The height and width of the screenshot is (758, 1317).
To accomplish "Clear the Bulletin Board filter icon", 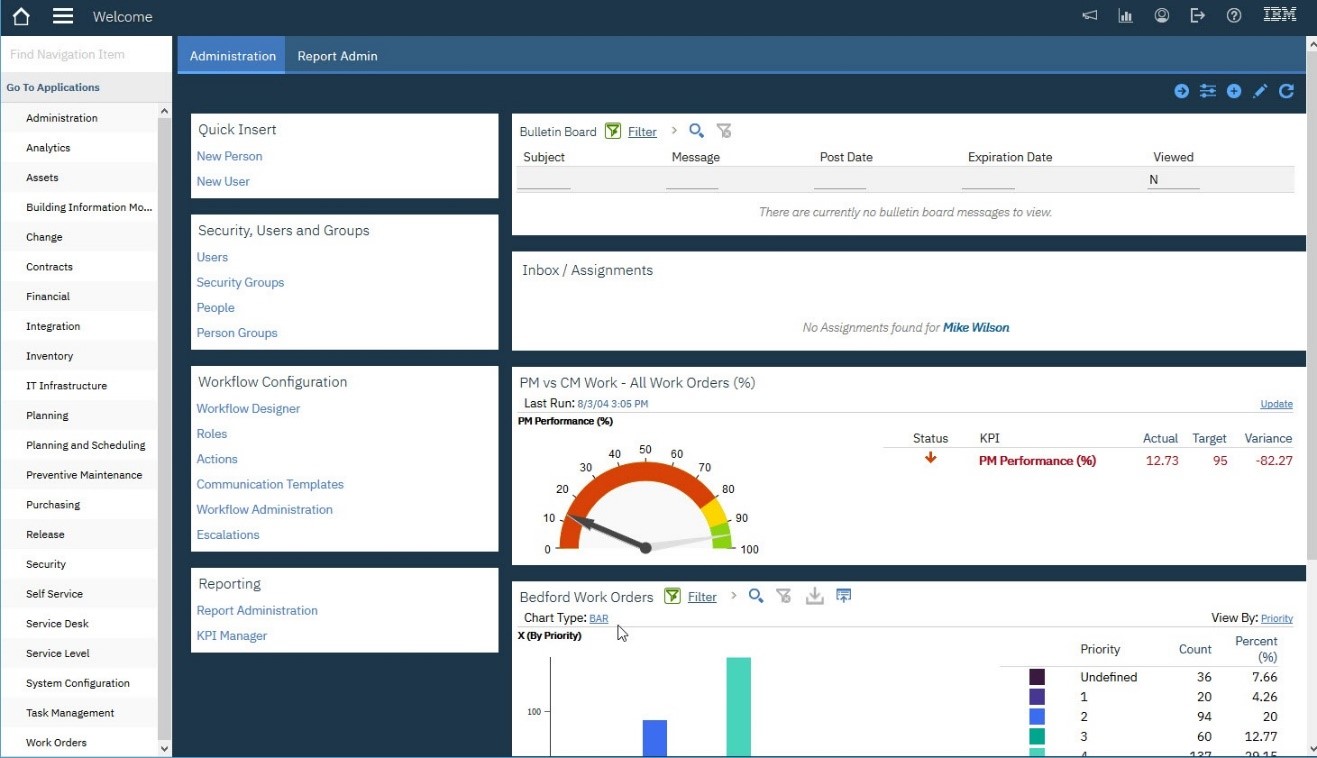I will [725, 131].
